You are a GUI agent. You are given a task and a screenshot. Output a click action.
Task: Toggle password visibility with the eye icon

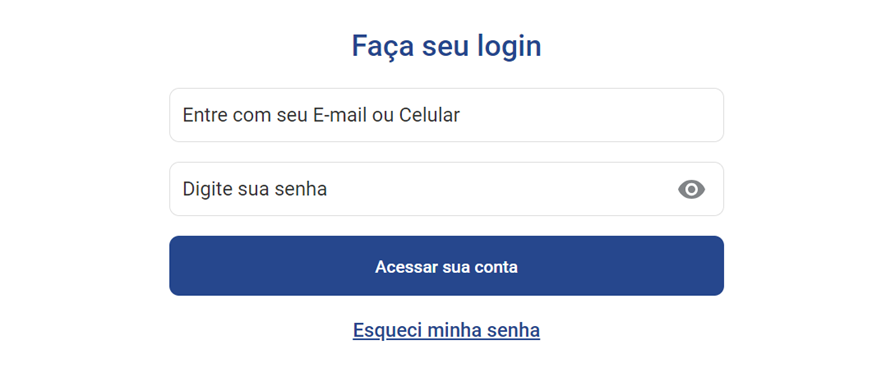pyautogui.click(x=691, y=189)
